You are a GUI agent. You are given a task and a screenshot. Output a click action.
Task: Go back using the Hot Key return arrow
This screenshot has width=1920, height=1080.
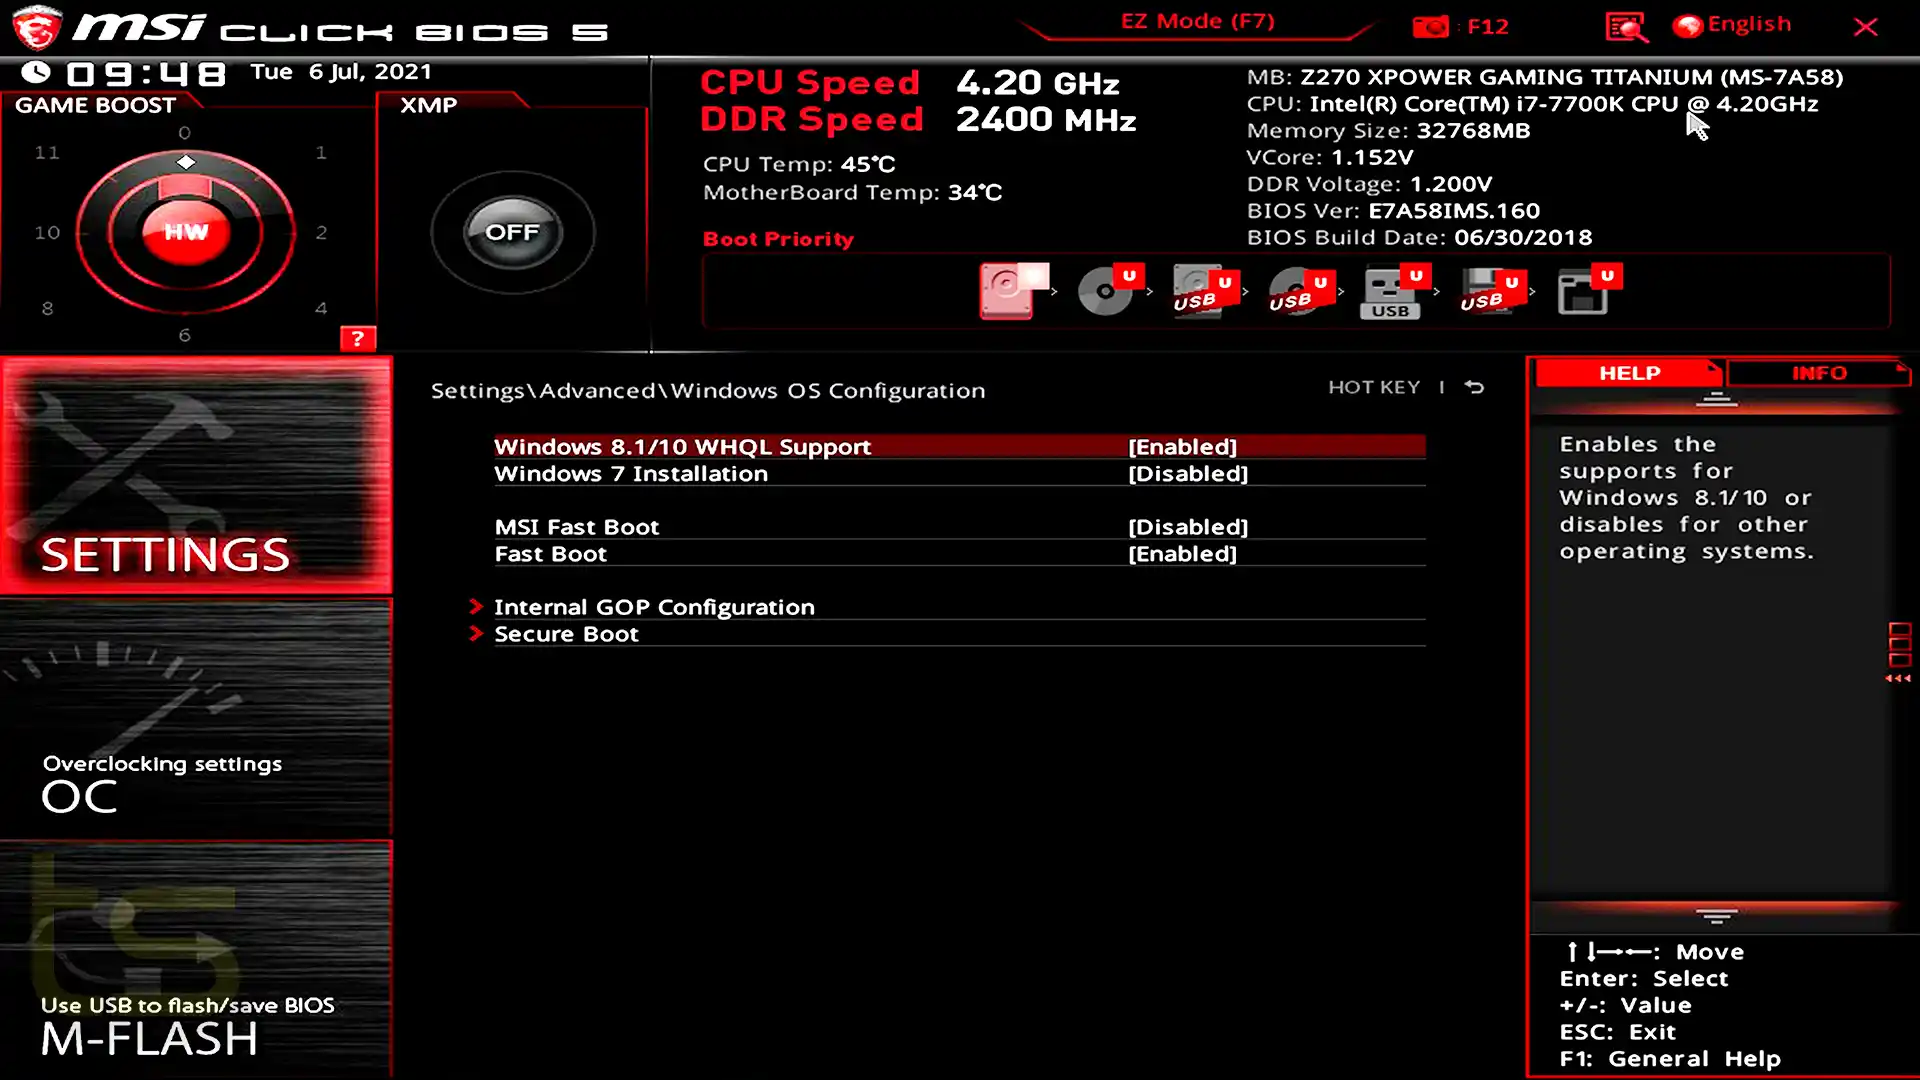tap(1474, 387)
